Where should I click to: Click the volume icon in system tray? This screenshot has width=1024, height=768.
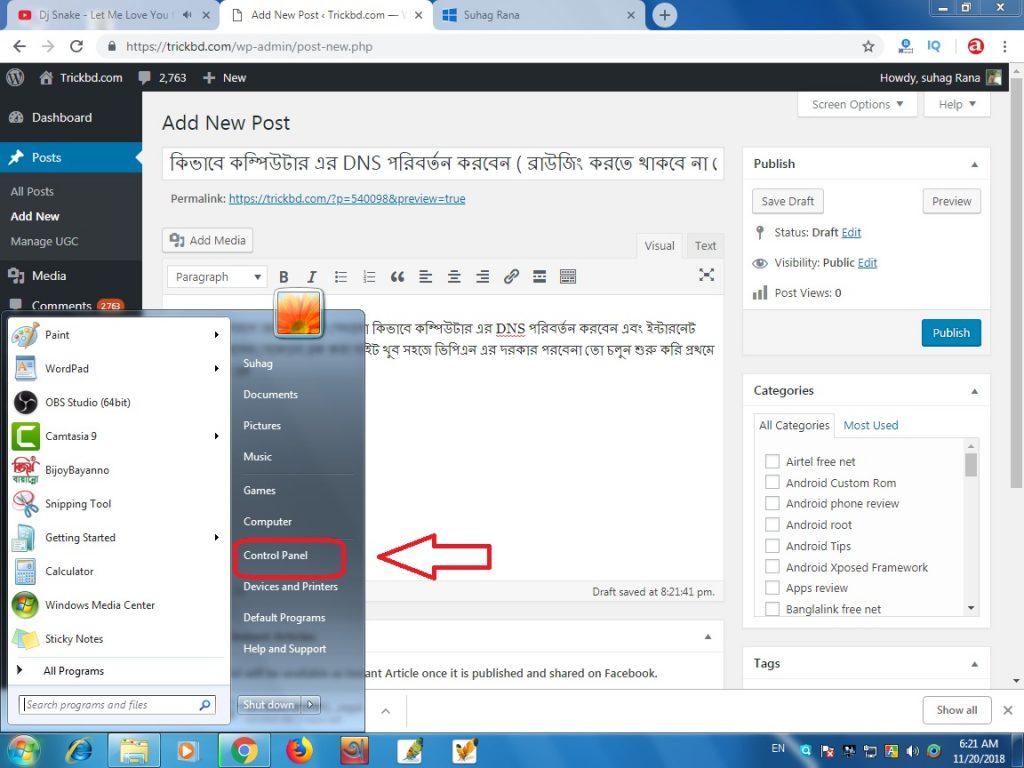pyautogui.click(x=913, y=751)
